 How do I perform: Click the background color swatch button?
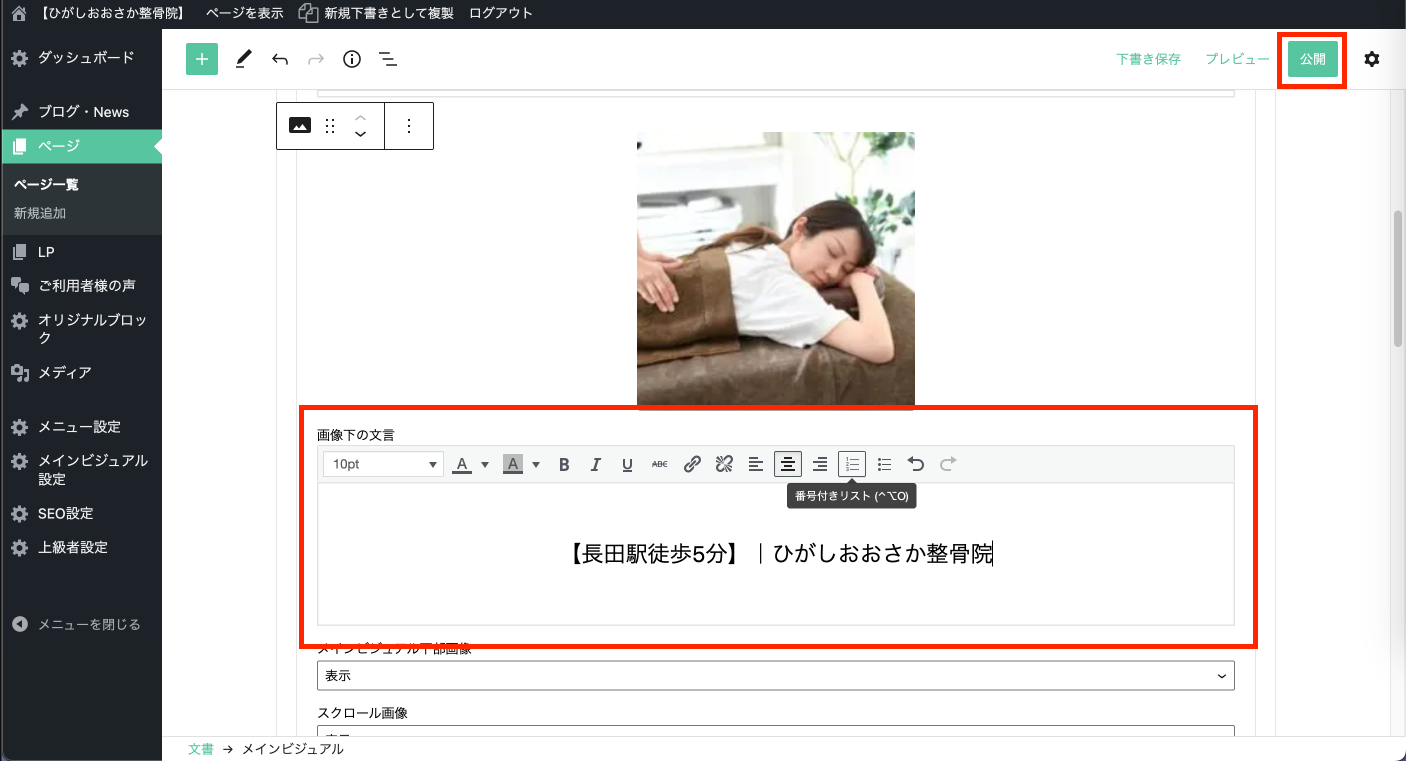click(513, 464)
